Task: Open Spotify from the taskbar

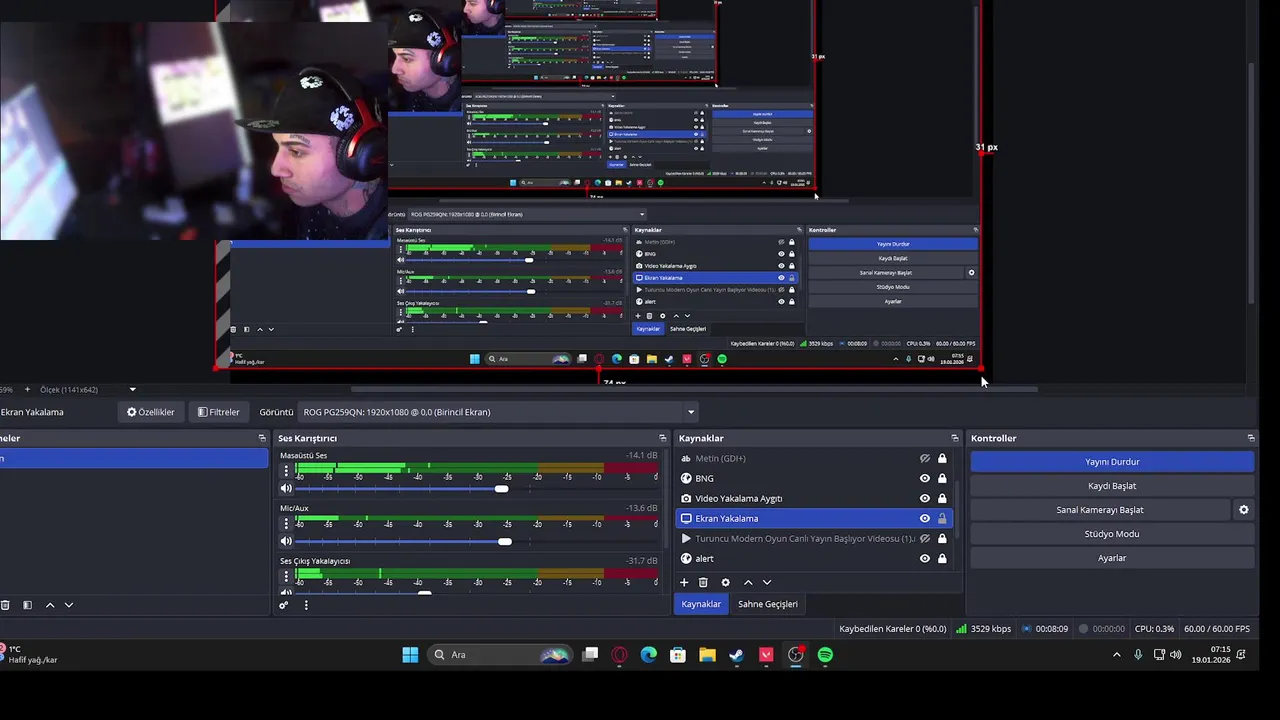Action: click(x=825, y=655)
